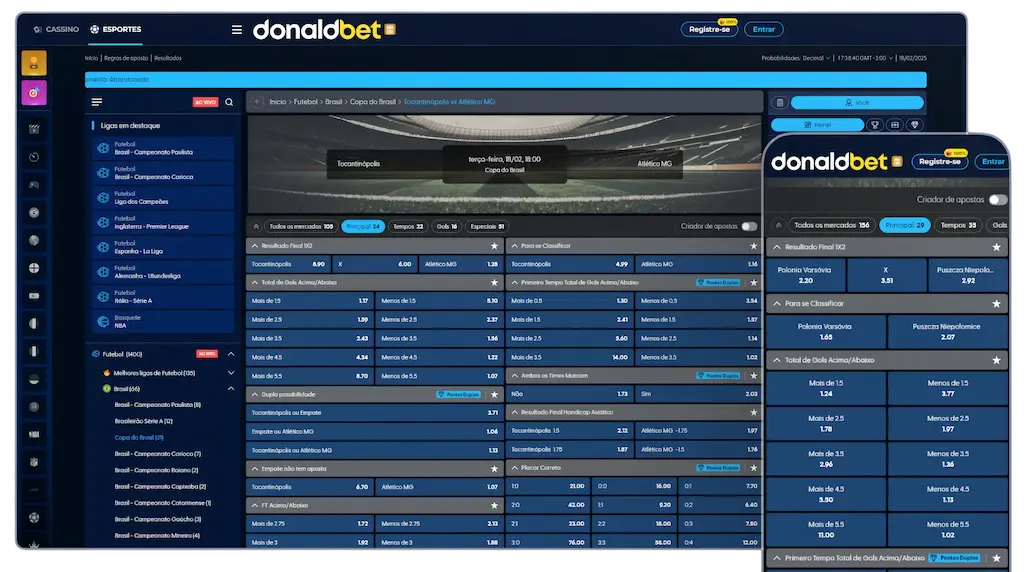Click the back arrow in the breadcrumb bar
This screenshot has height=572, width=1024.
point(257,102)
